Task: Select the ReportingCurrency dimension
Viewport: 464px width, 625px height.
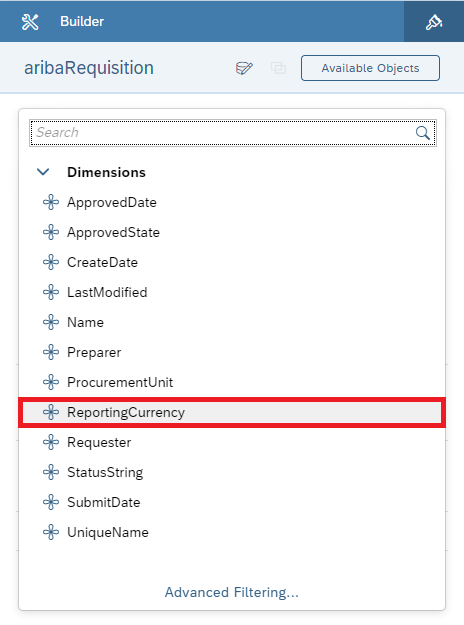Action: (232, 412)
